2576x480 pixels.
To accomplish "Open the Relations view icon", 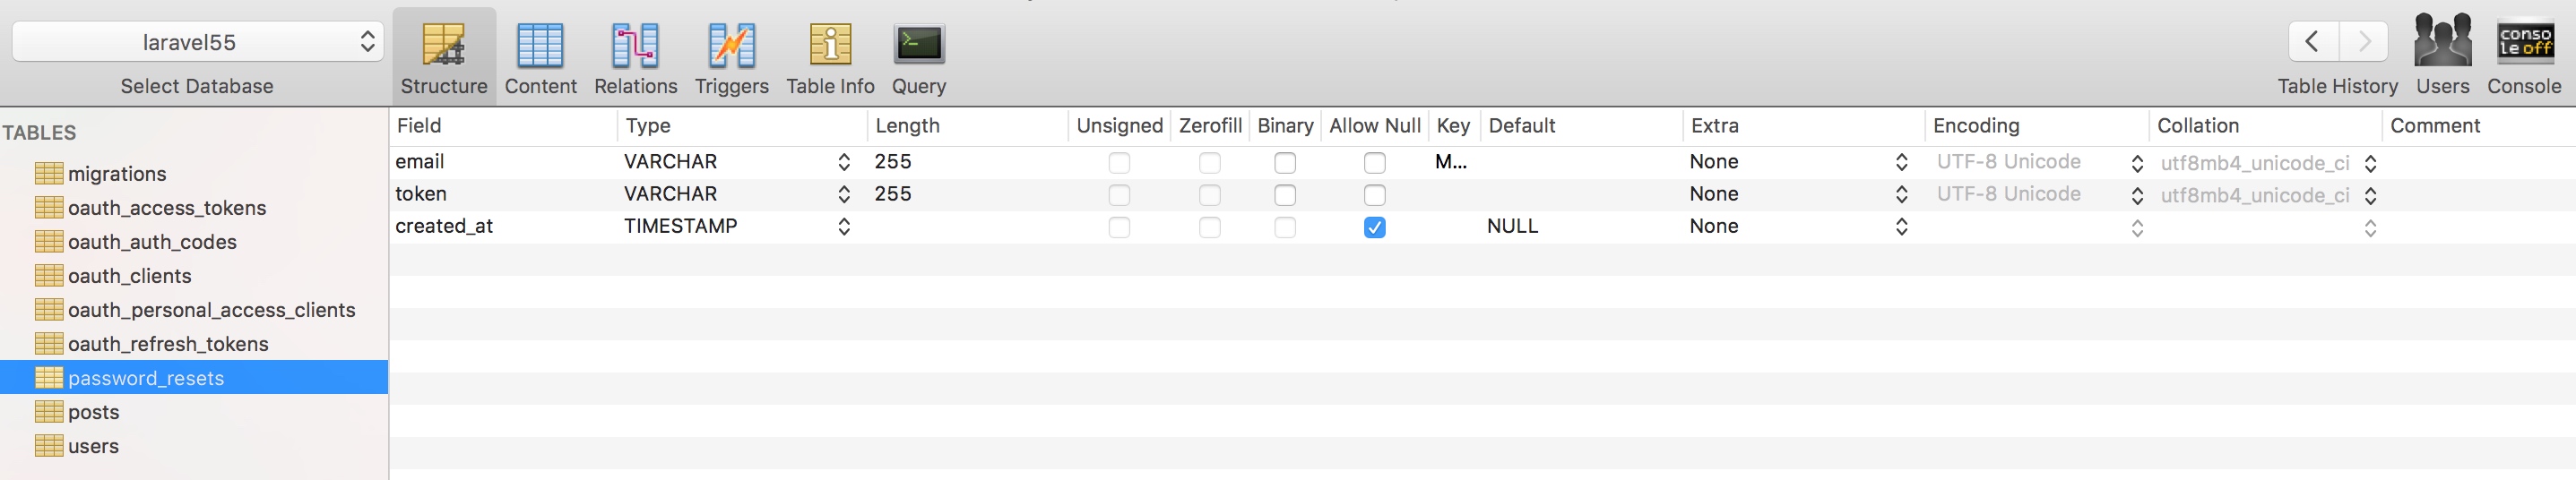I will [x=635, y=46].
